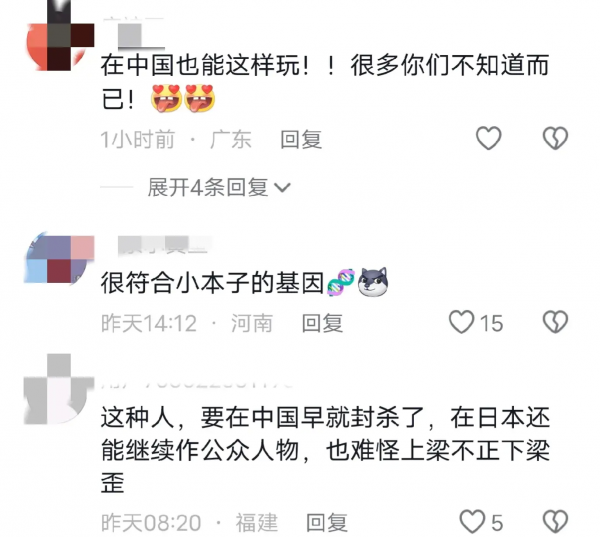Reply to the Henan comment via 回复
The width and height of the screenshot is (600, 537).
point(322,323)
